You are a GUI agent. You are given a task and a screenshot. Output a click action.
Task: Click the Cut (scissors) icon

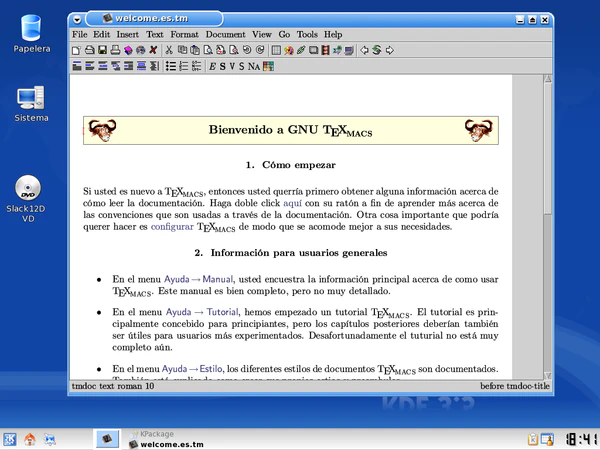(x=169, y=49)
